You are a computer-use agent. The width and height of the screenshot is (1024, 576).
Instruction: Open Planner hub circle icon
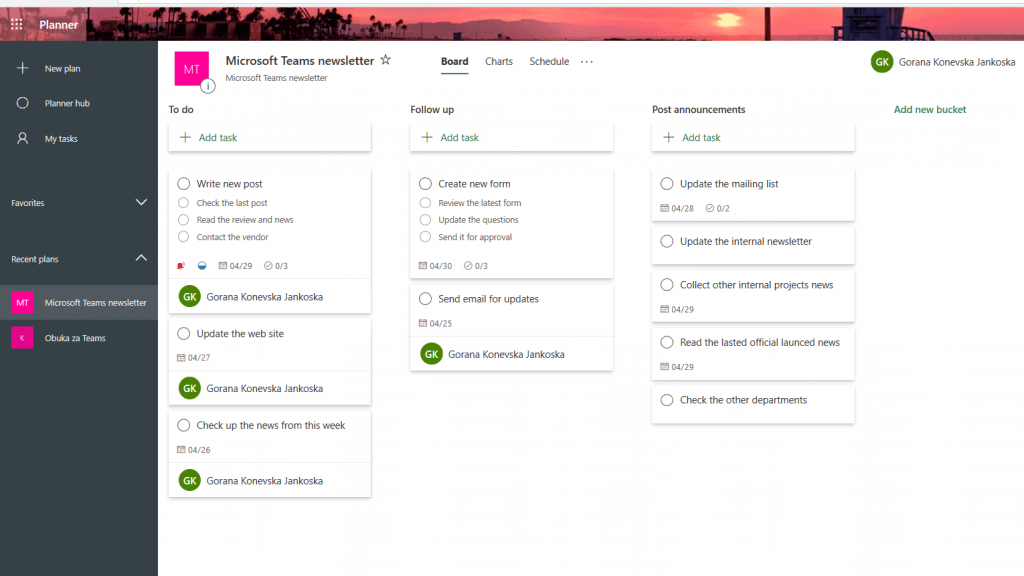coord(22,103)
